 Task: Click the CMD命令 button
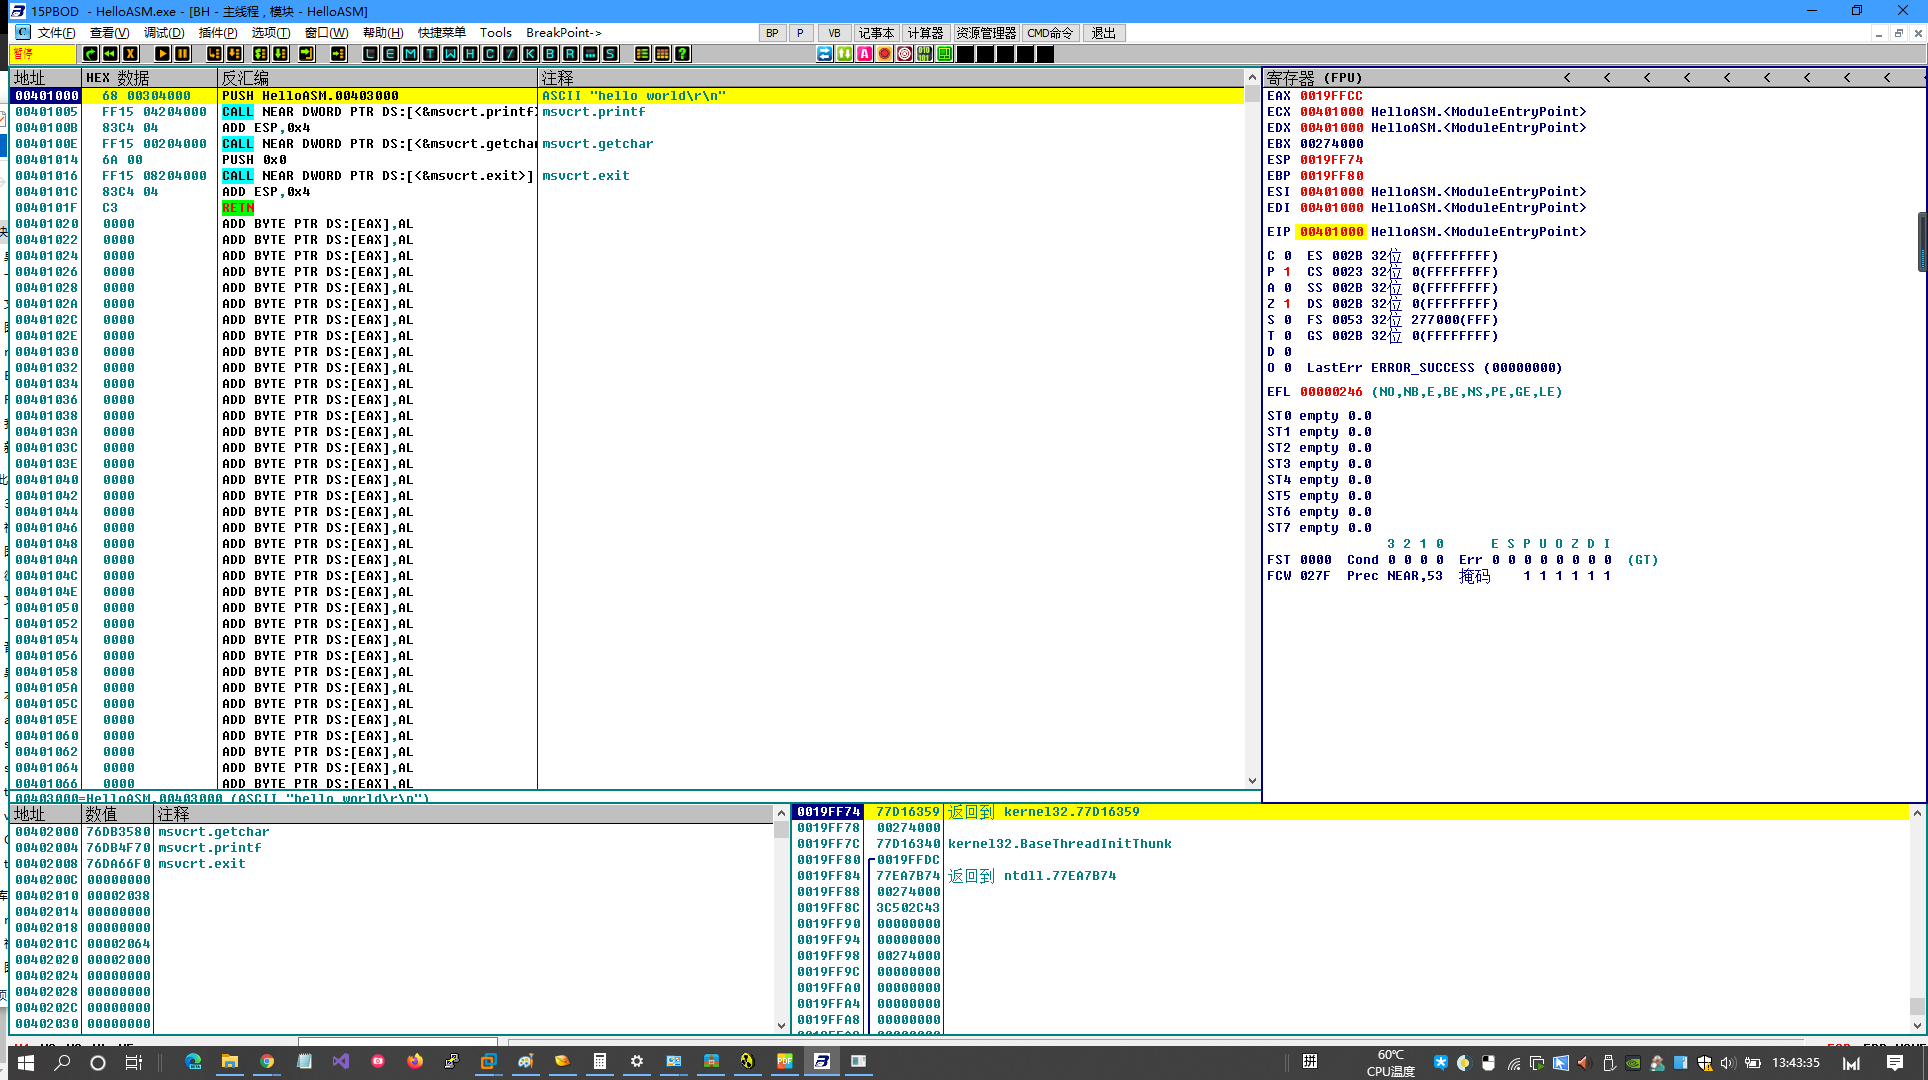pos(1051,33)
